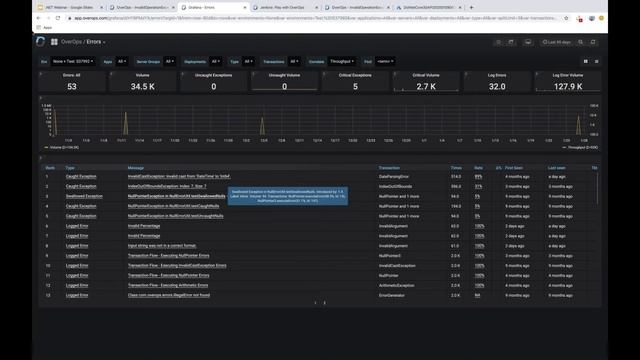The image size is (640, 360).
Task: Click the table's vertical scrollbar on the right
Action: [598, 189]
